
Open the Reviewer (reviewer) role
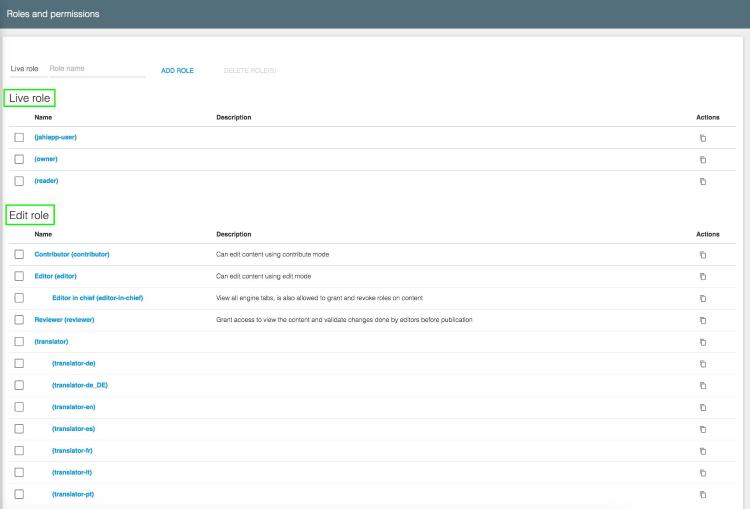(x=64, y=320)
